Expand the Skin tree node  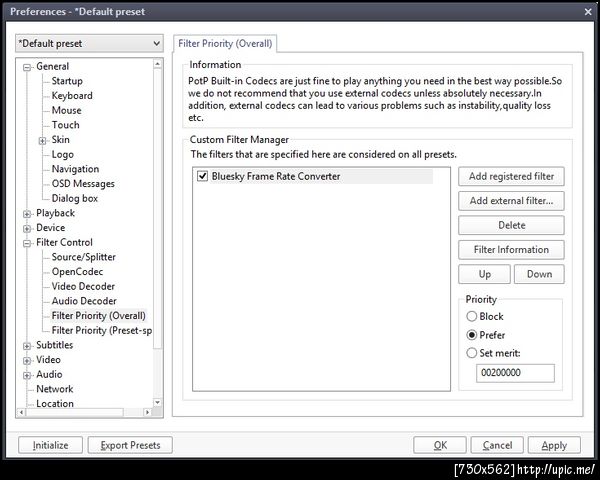42,140
